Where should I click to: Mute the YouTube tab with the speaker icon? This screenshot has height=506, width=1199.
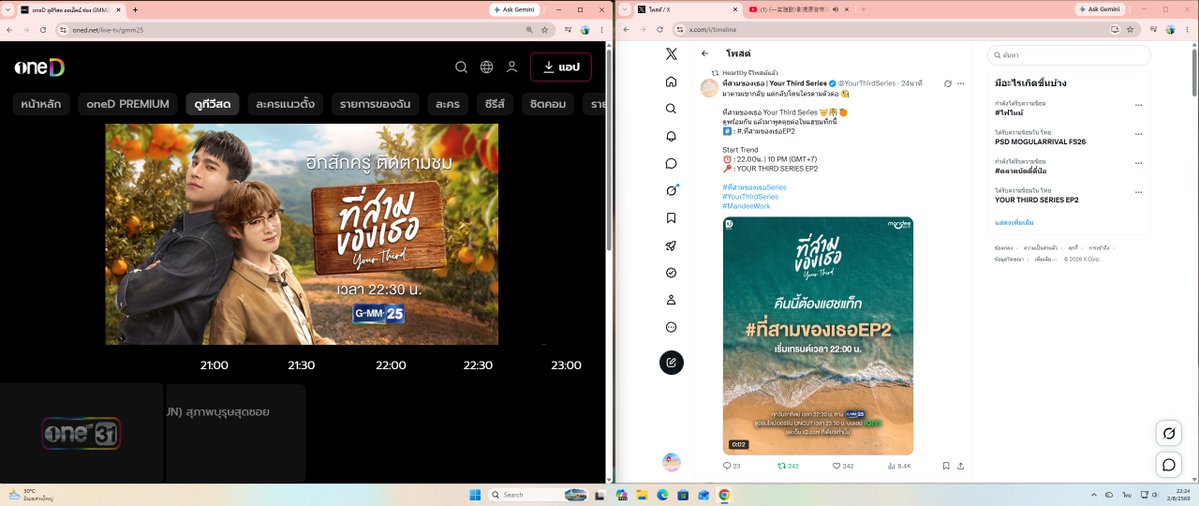[x=836, y=9]
